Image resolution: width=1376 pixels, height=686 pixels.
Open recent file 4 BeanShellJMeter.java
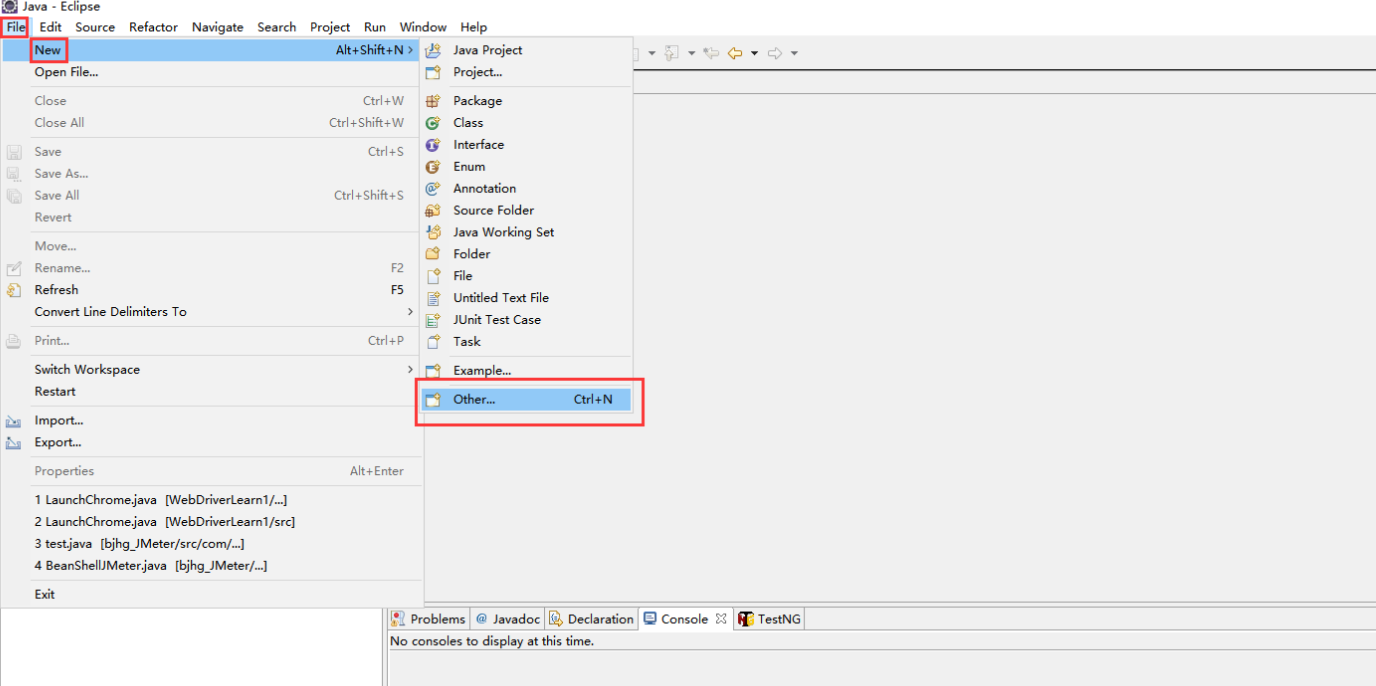point(210,566)
